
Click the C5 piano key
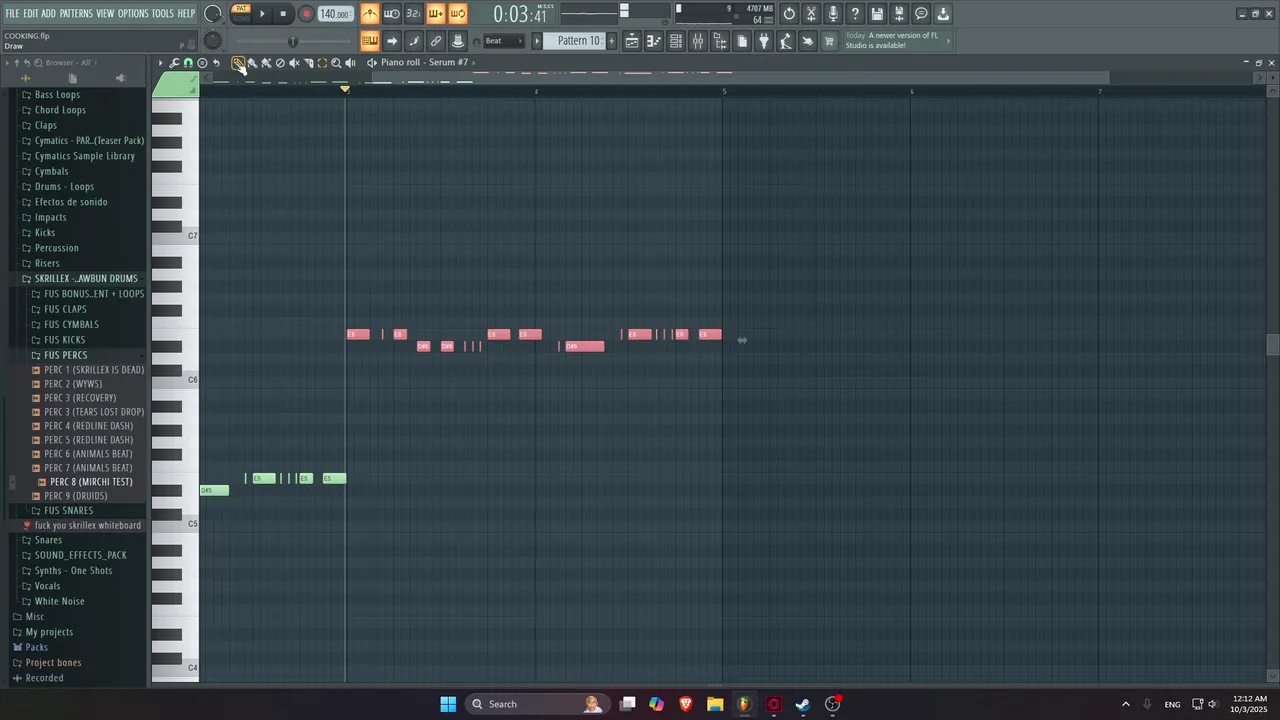point(175,523)
